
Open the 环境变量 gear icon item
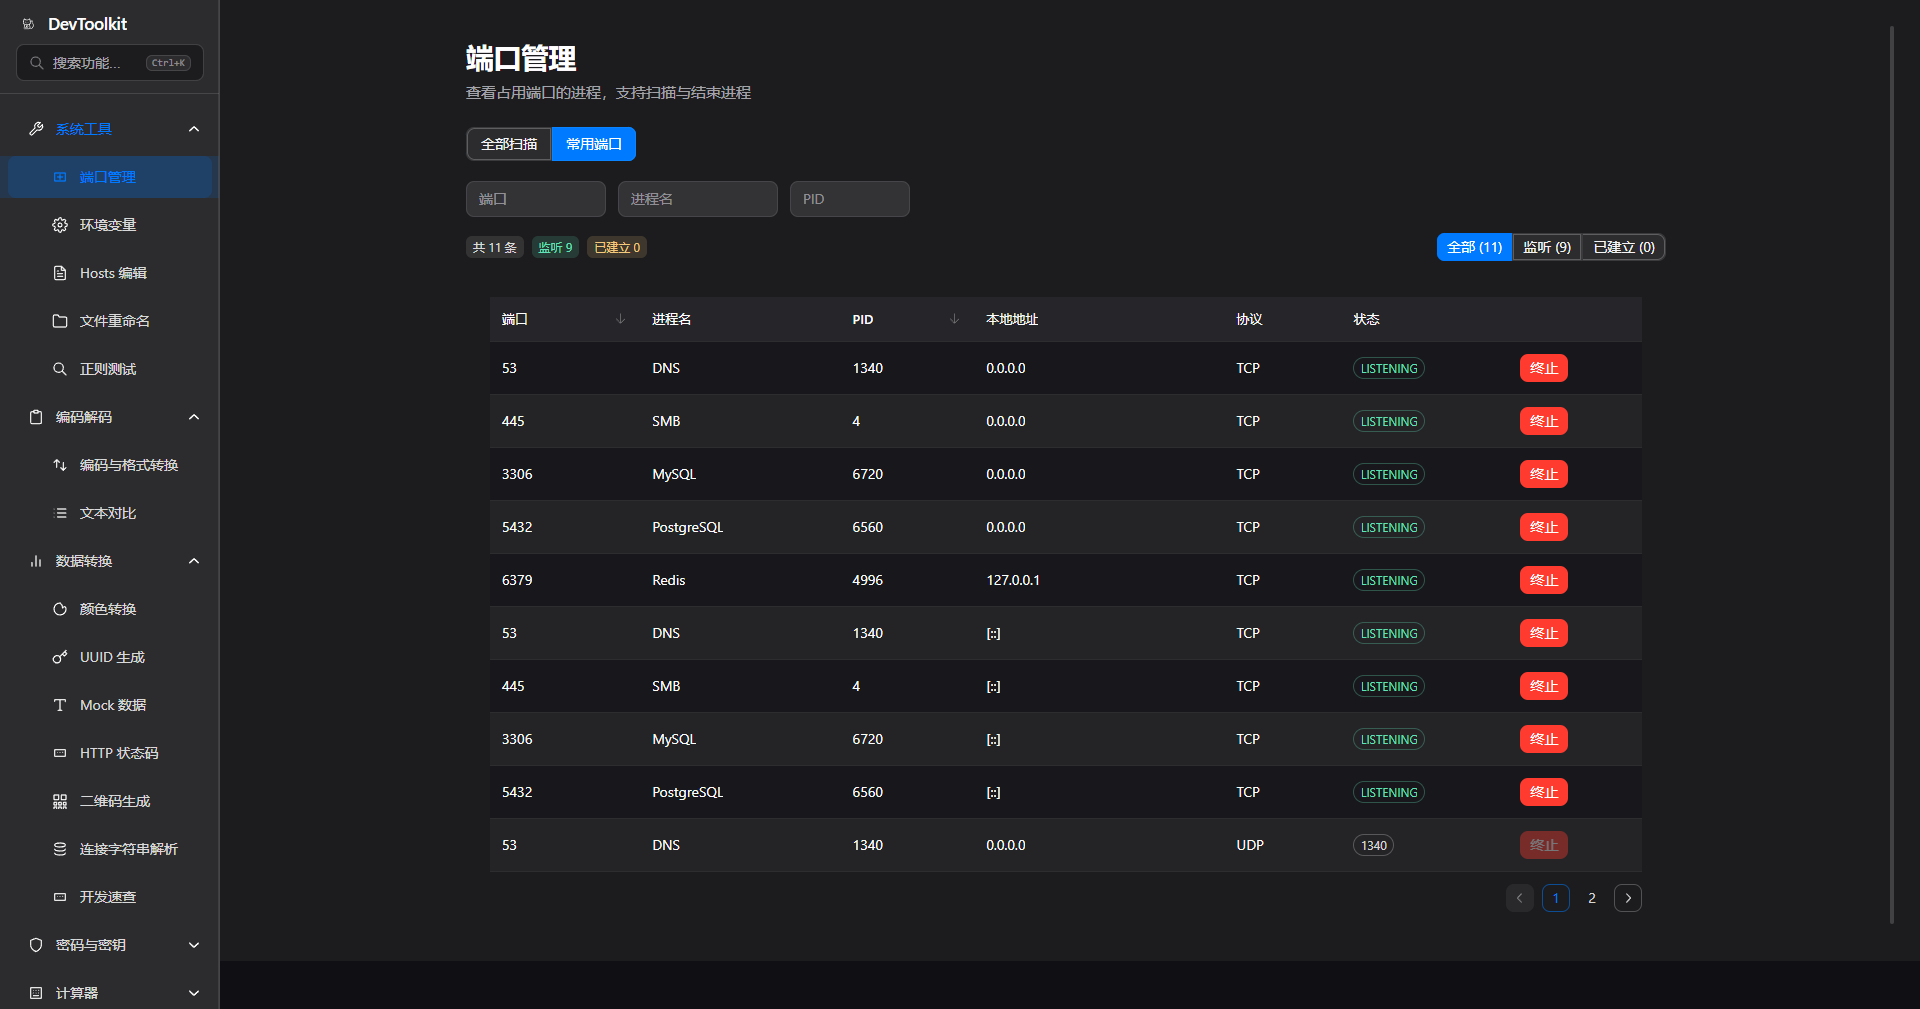(x=60, y=225)
